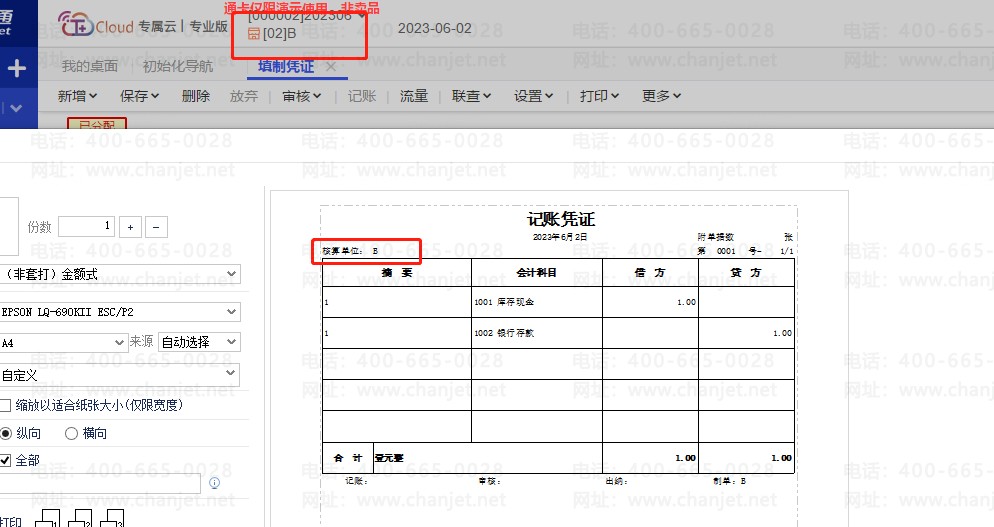Click the 份数 copies input field
The height and width of the screenshot is (527, 994).
tap(86, 226)
